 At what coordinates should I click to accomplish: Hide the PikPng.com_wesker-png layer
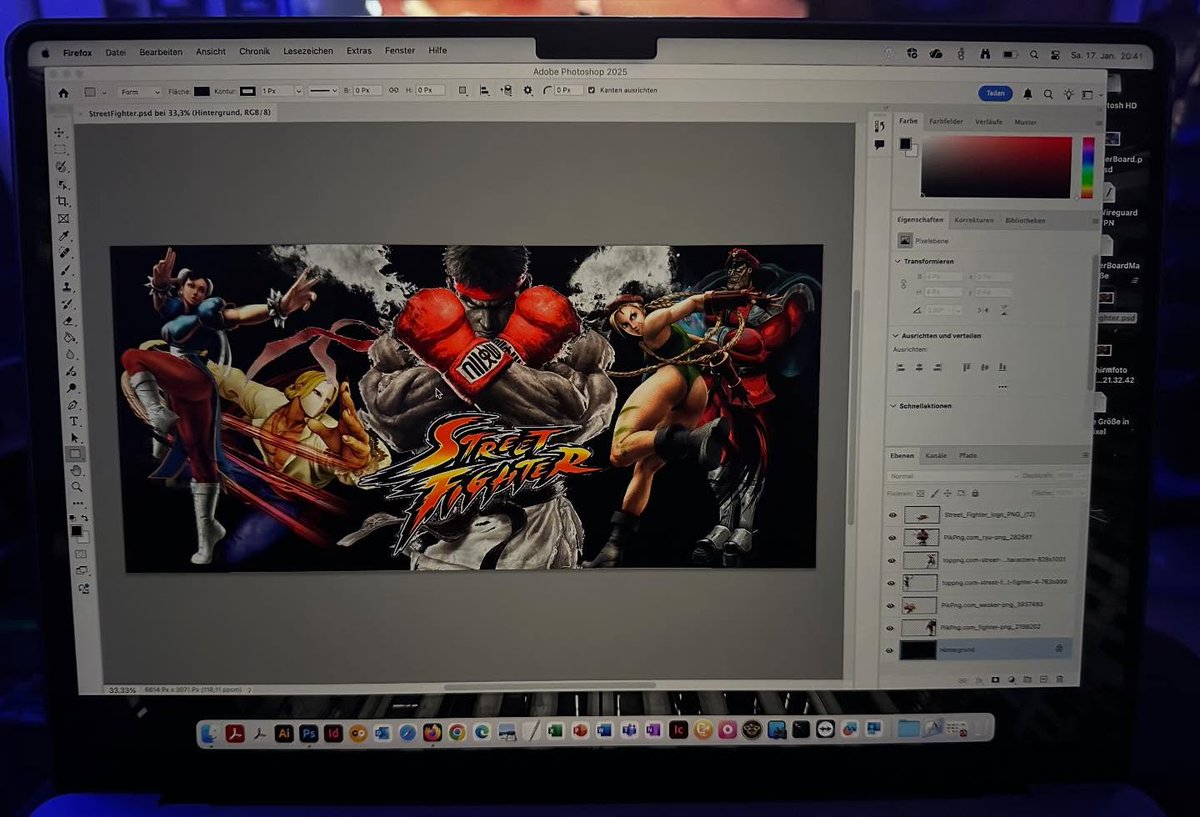tap(891, 605)
